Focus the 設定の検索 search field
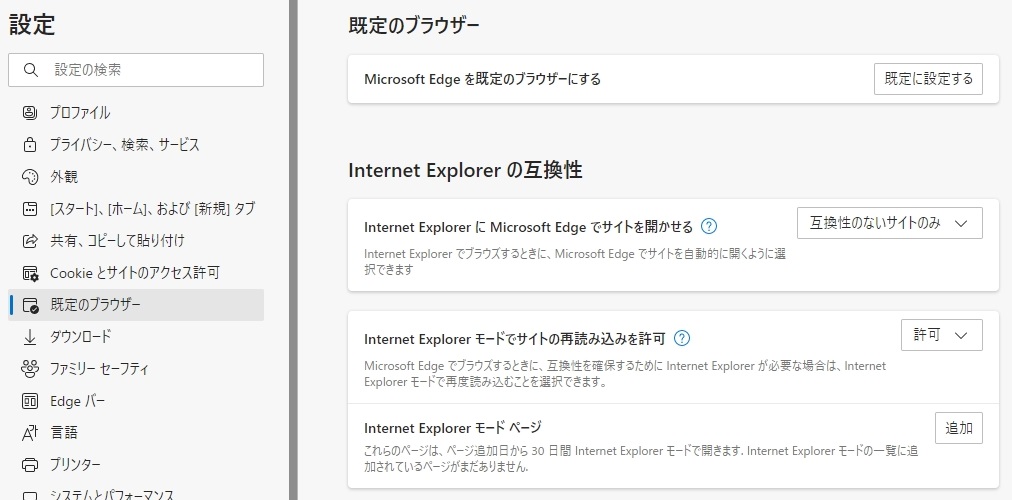The height and width of the screenshot is (500, 1012). (136, 70)
